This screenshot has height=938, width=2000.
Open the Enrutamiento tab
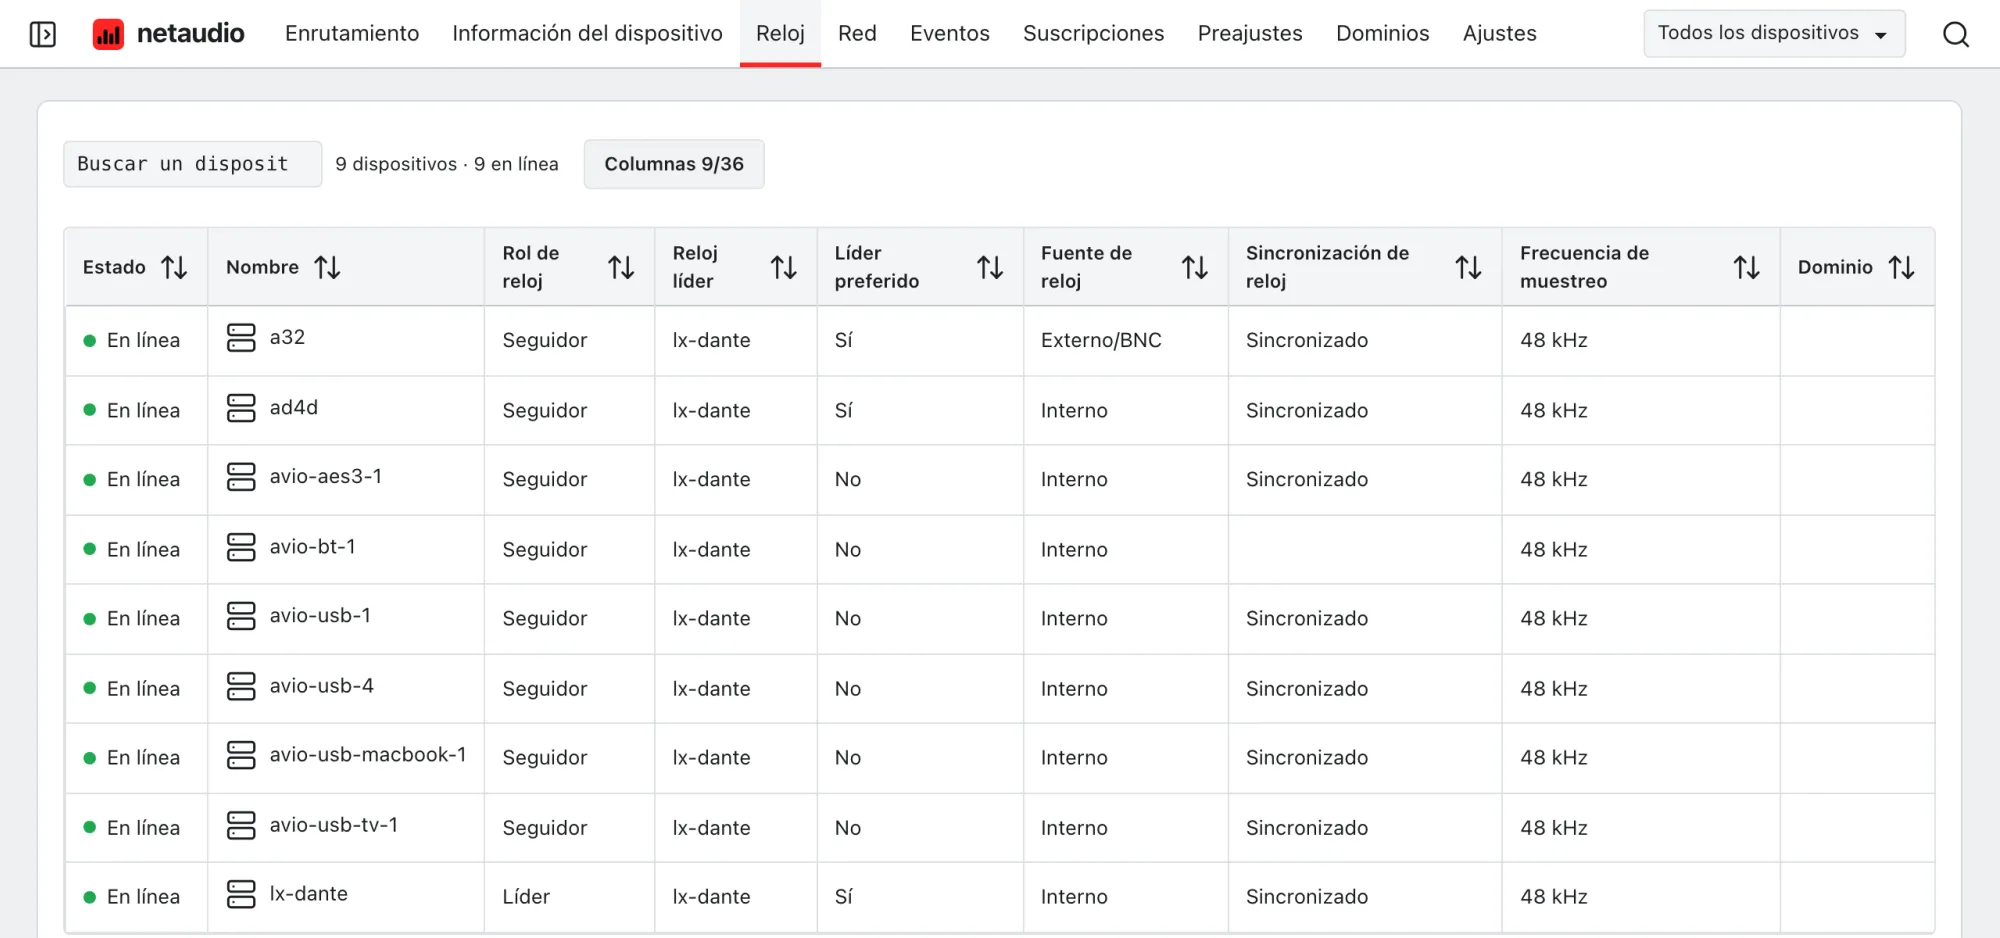tap(352, 33)
